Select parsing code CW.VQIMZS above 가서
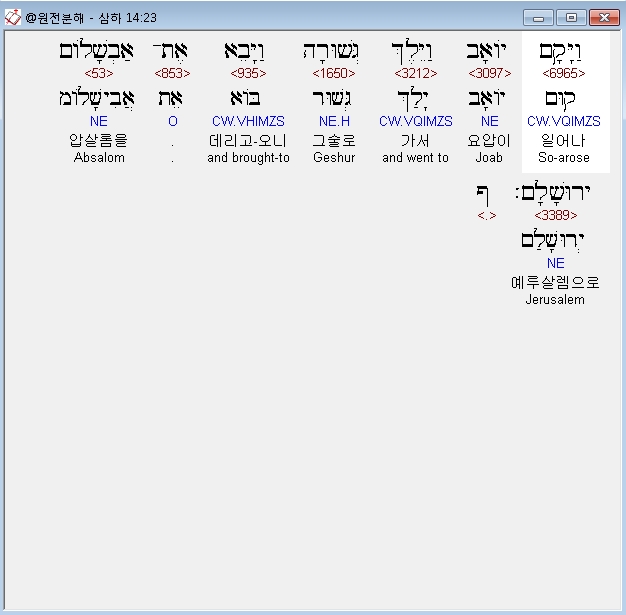This screenshot has height=615, width=626. coord(416,121)
